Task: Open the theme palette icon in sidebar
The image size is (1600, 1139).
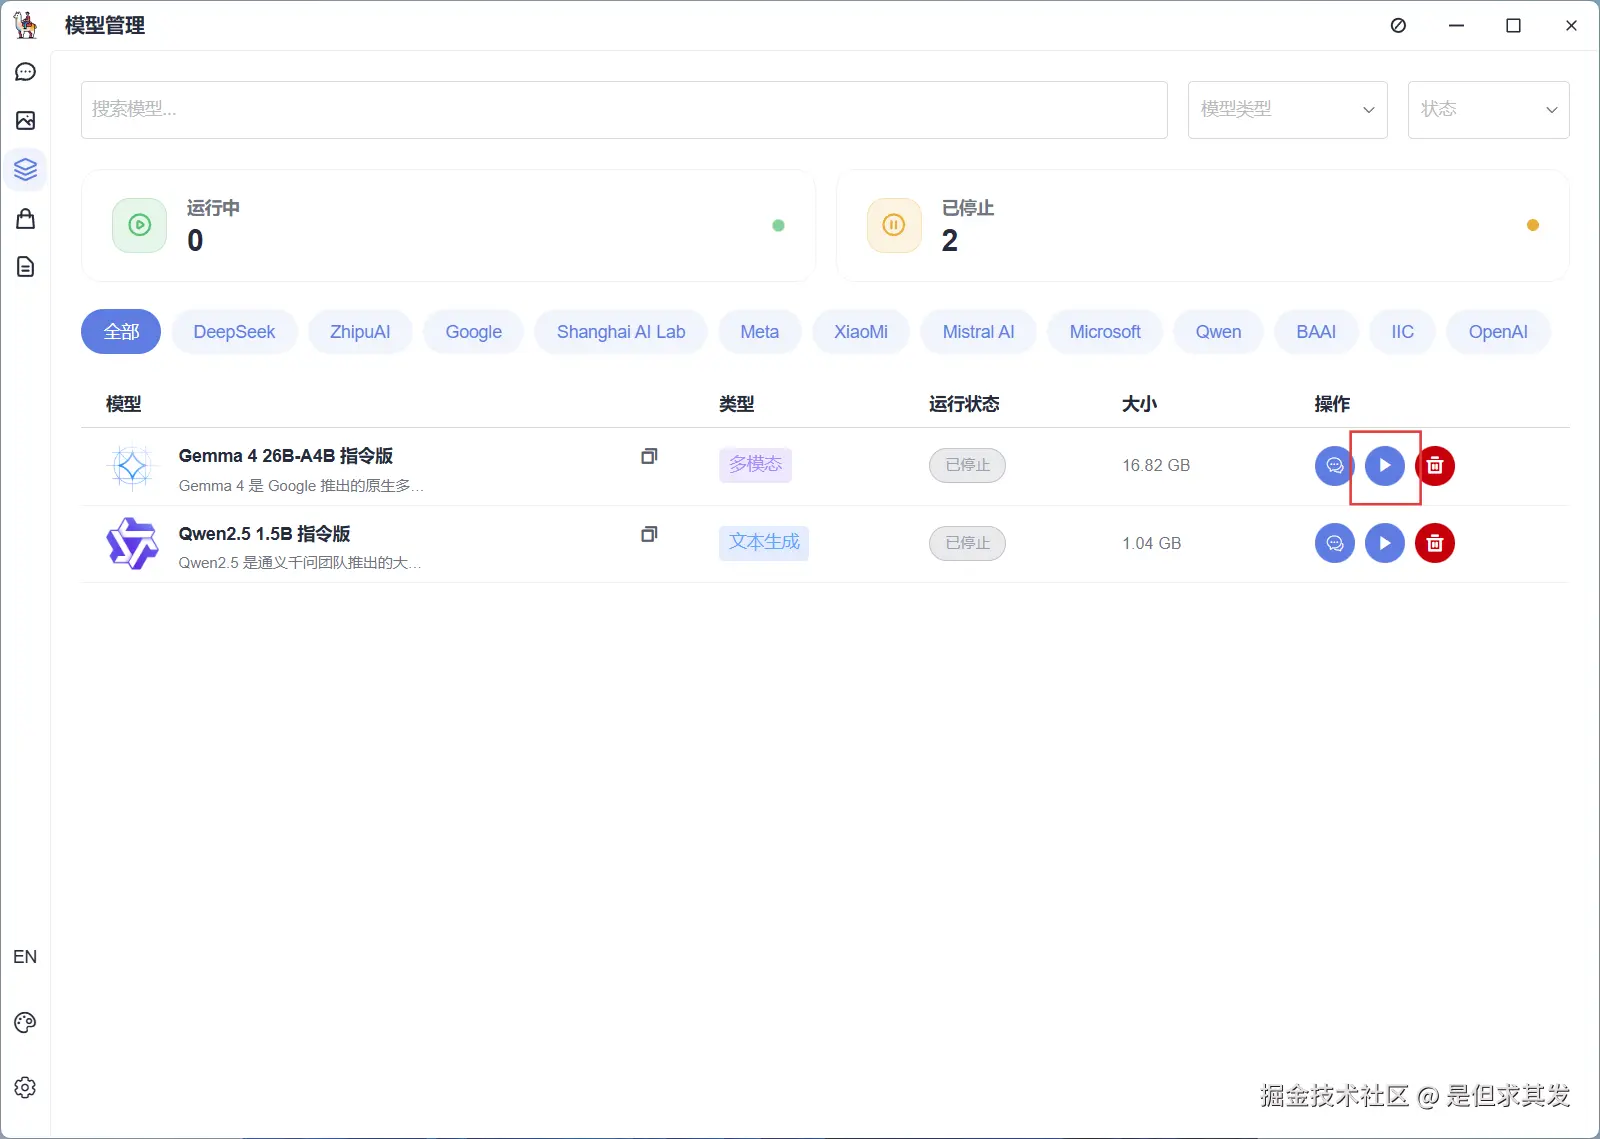Action: pyautogui.click(x=25, y=1021)
